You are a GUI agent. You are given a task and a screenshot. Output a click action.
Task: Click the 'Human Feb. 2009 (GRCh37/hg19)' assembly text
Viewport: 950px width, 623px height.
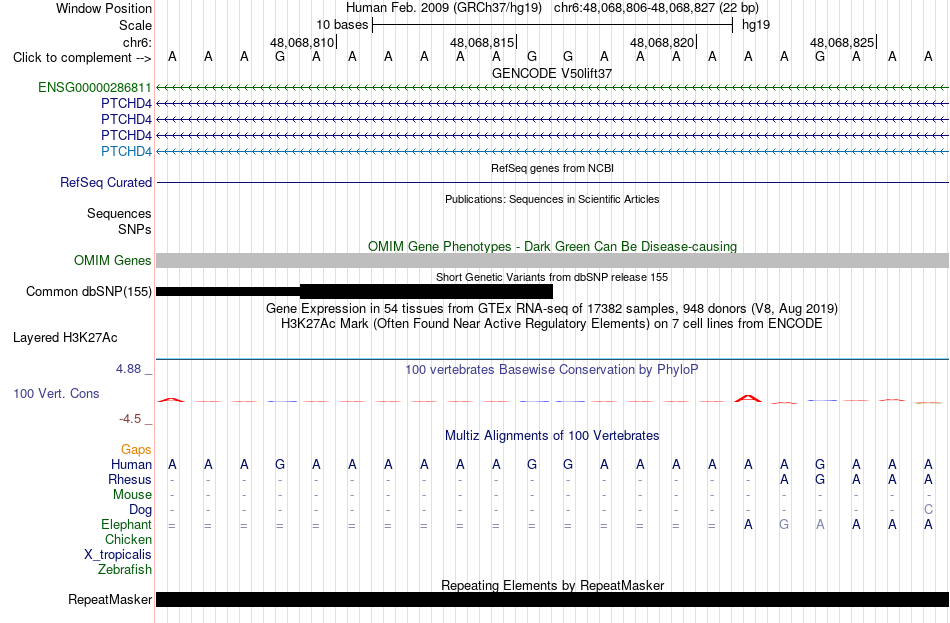[445, 8]
